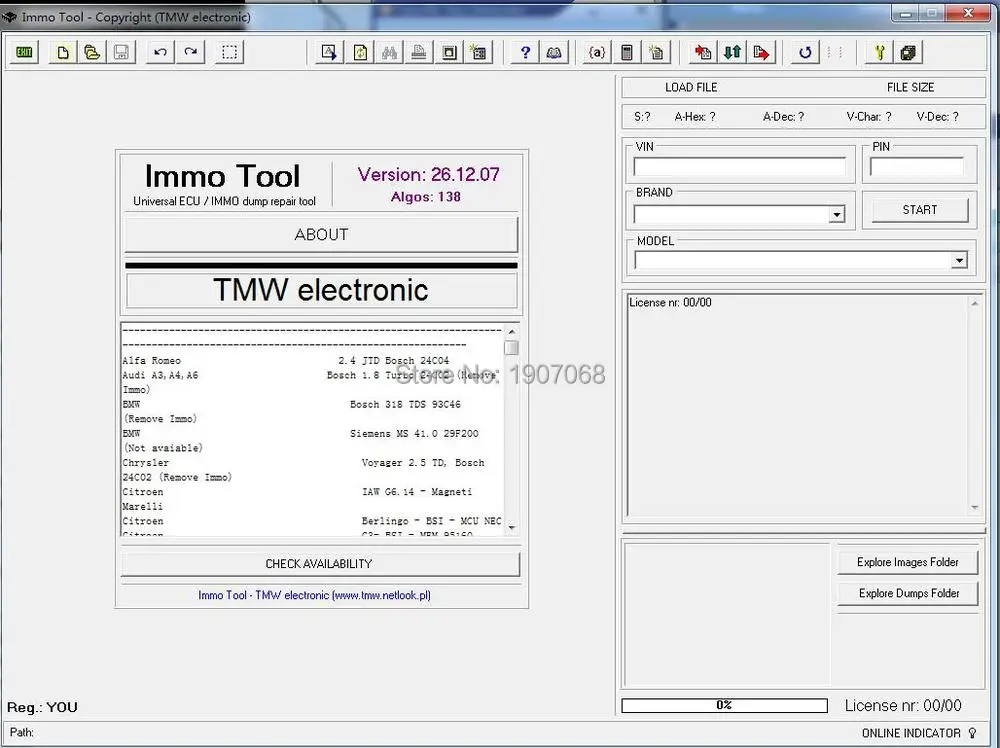Open settings with yellow wrench icon
This screenshot has width=1000, height=748.
(x=879, y=52)
